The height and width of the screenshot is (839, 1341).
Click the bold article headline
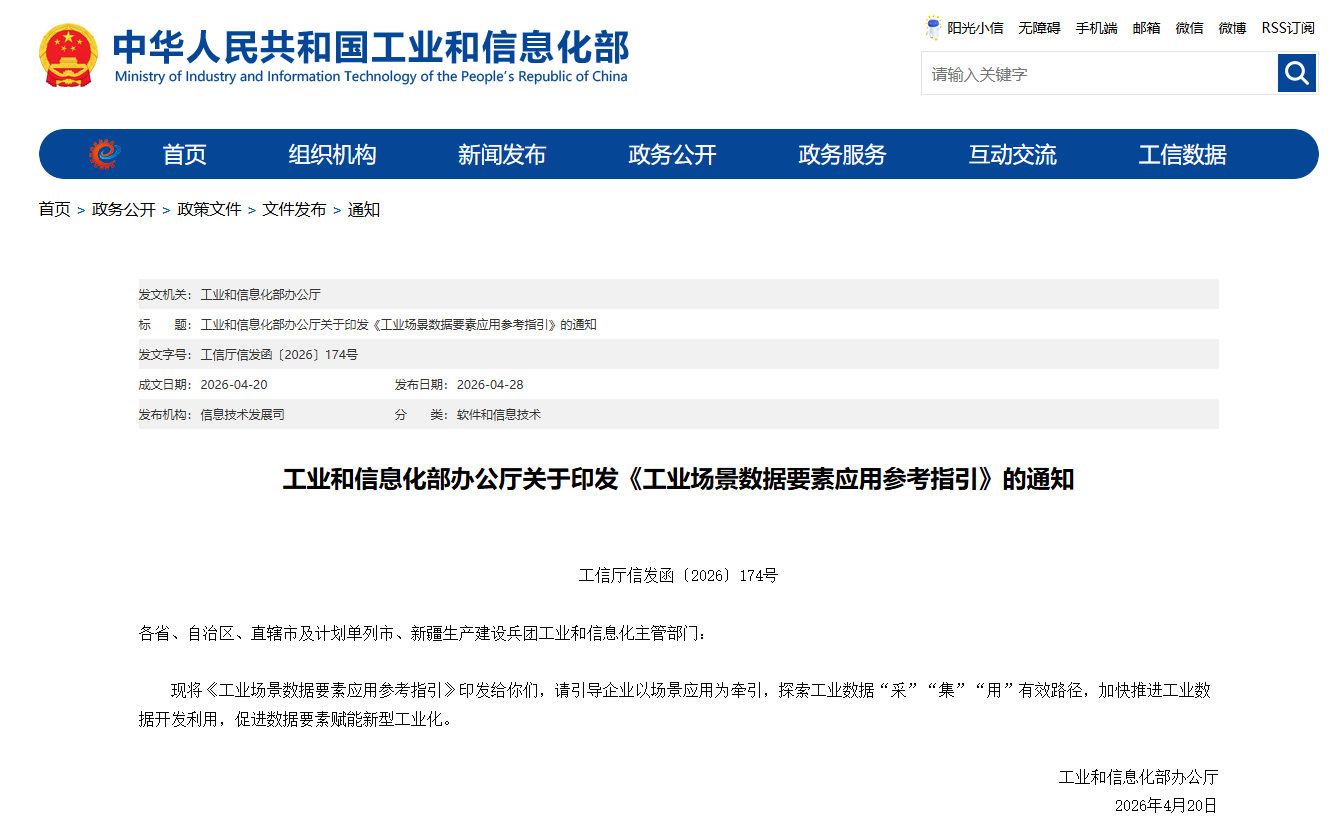679,480
